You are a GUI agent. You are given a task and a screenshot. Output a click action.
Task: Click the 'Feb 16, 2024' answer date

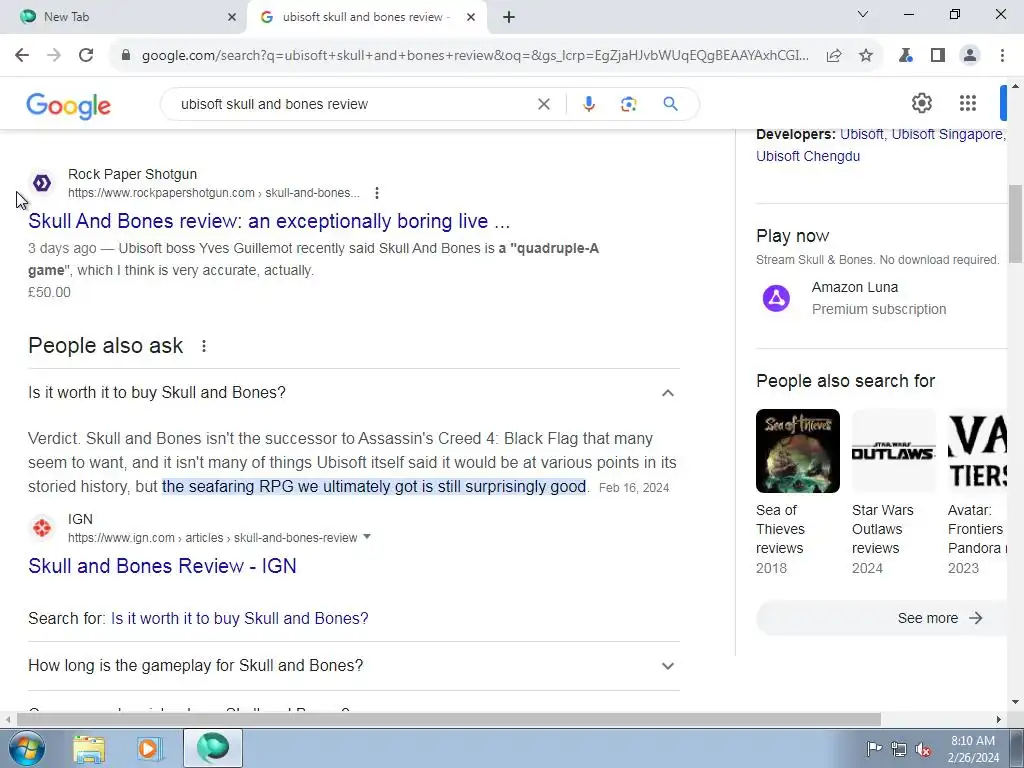pos(633,488)
